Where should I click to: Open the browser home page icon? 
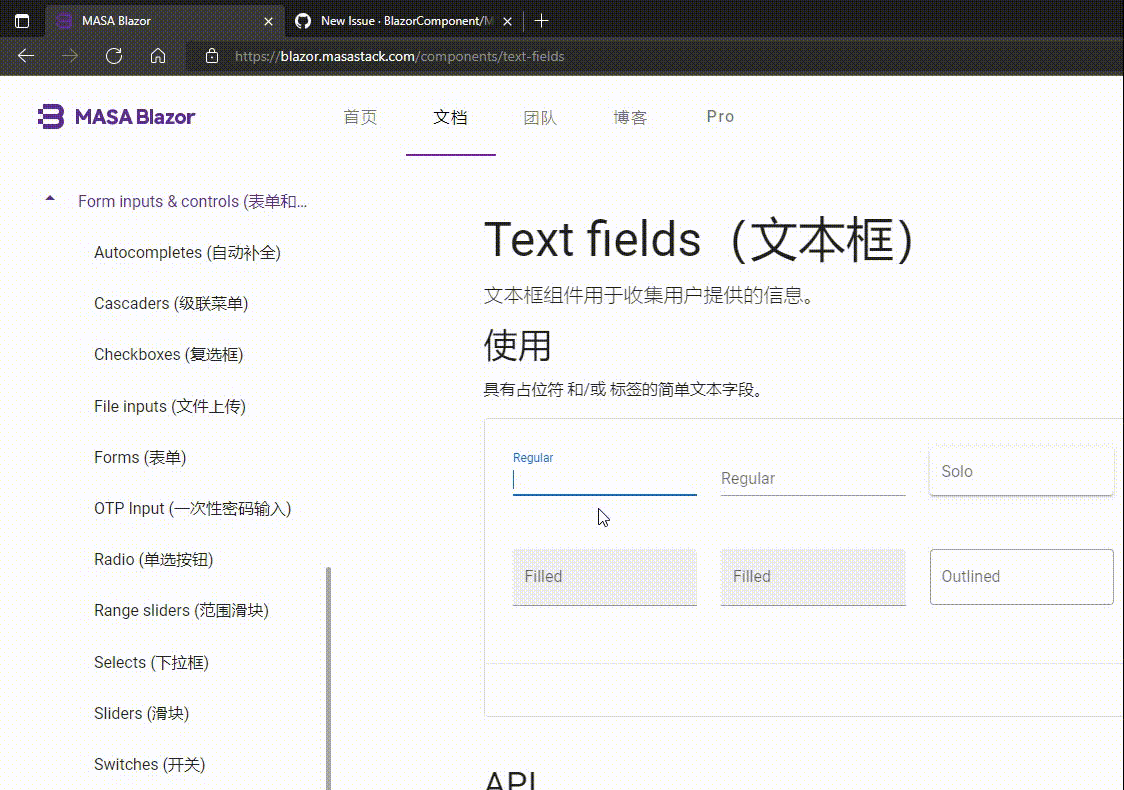[x=159, y=56]
